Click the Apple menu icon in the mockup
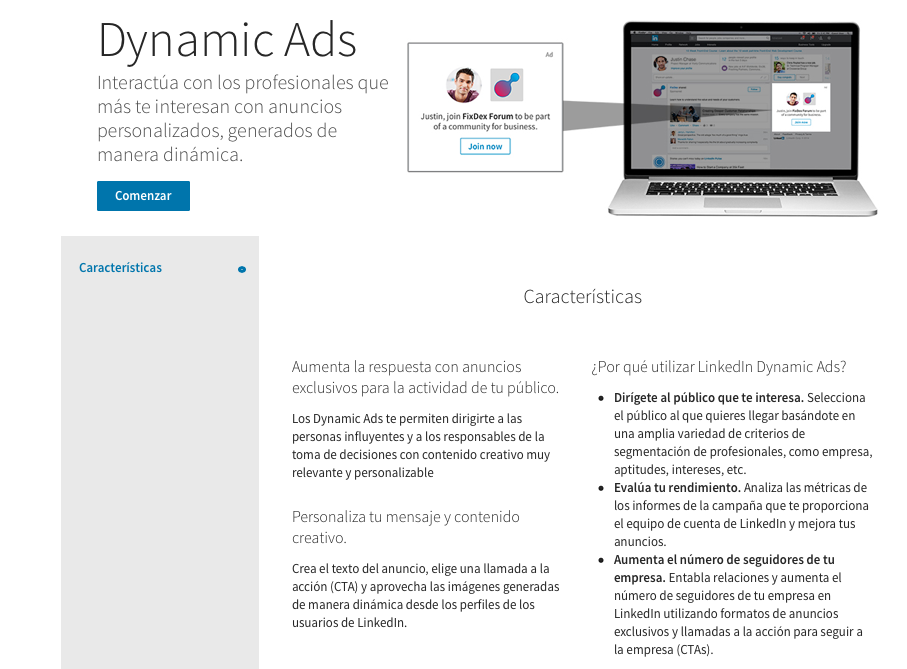Image resolution: width=907 pixels, height=669 pixels. click(632, 32)
